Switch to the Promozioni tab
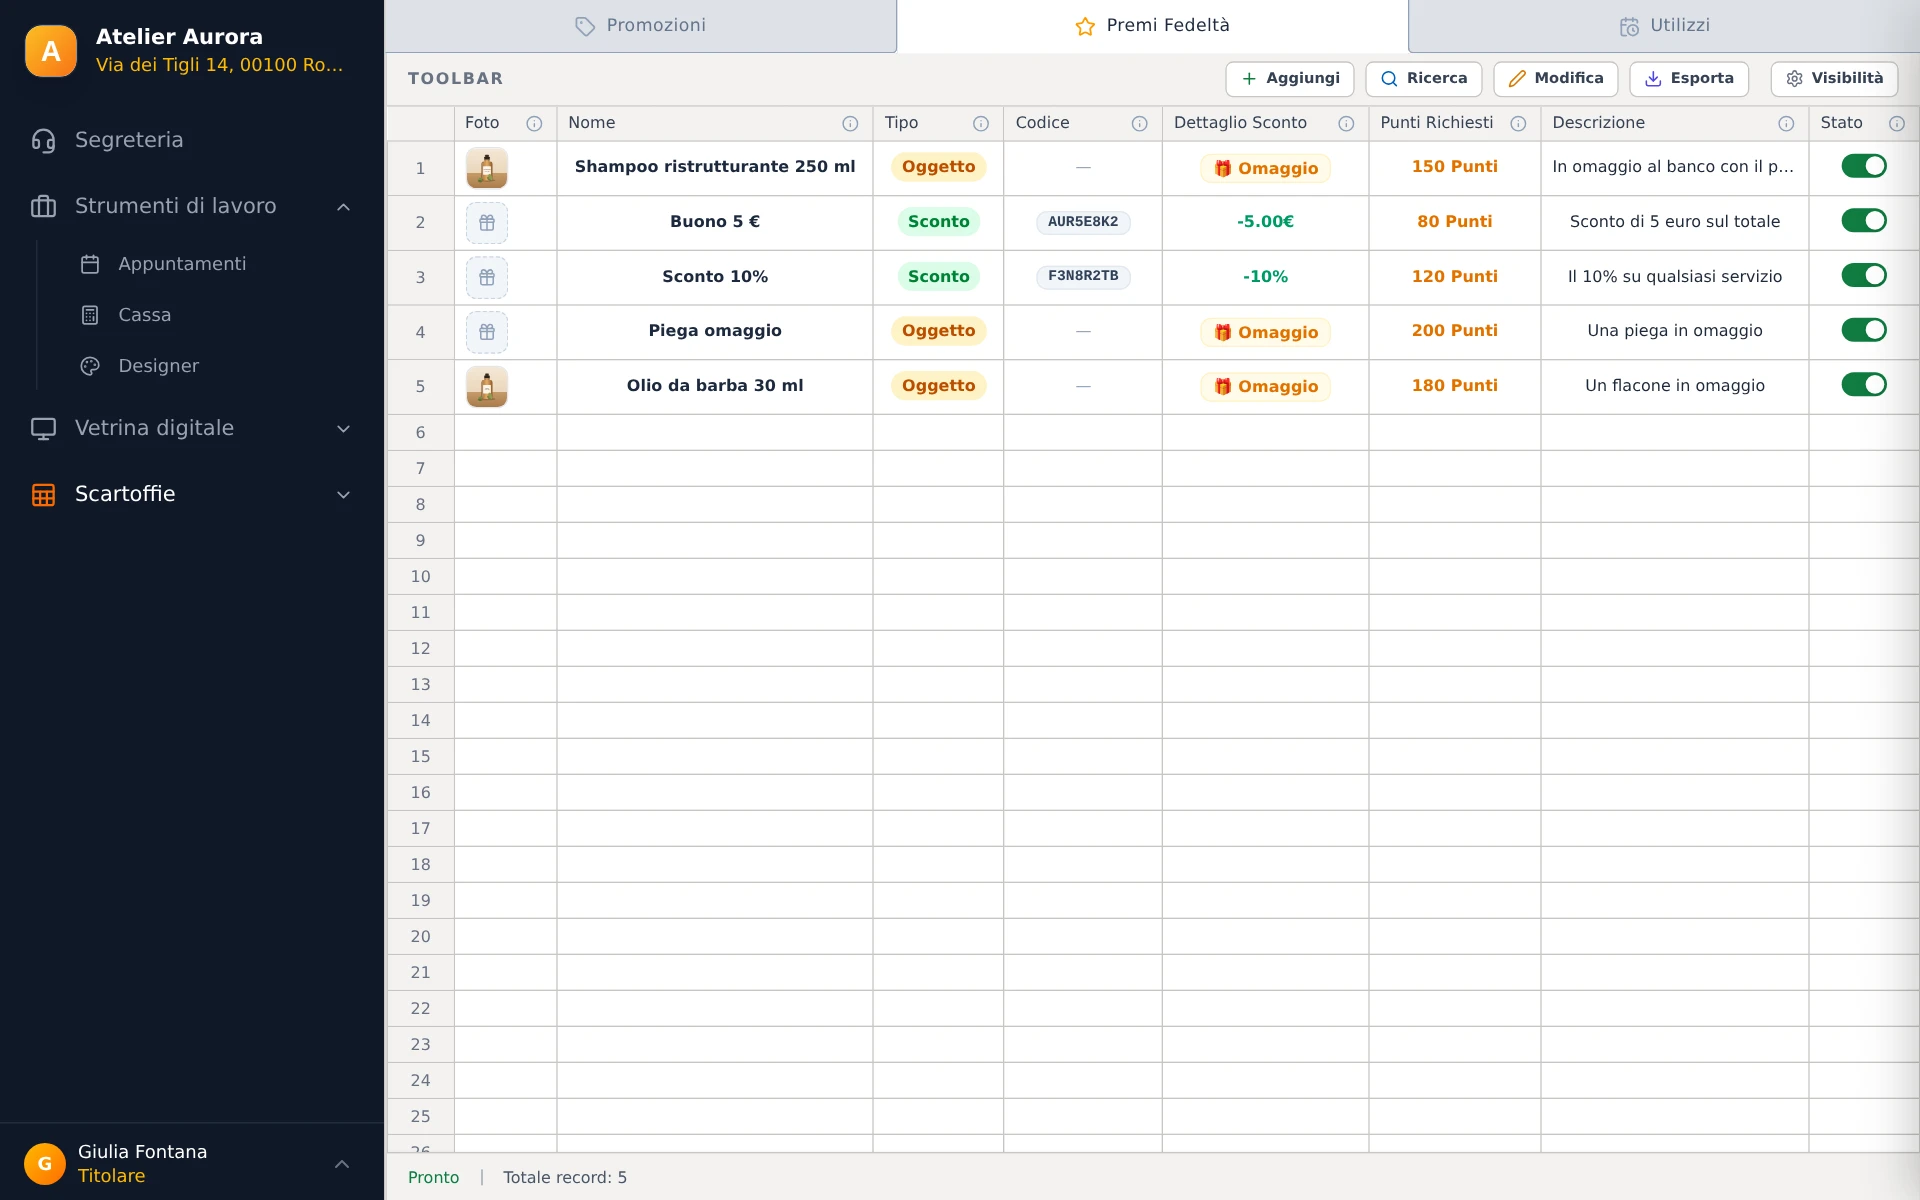 pyautogui.click(x=641, y=26)
